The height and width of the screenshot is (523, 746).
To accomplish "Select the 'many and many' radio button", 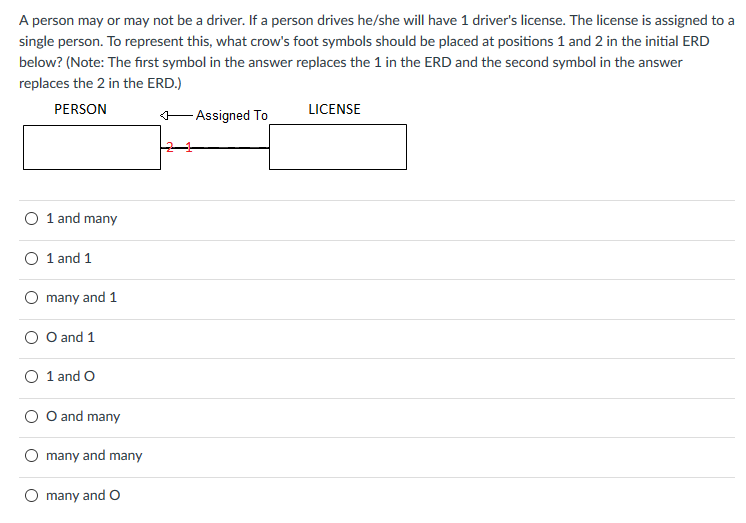I will [x=31, y=455].
